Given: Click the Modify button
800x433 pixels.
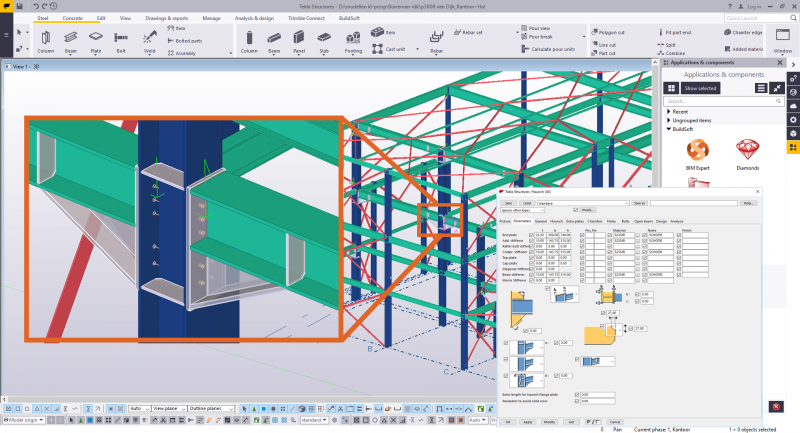Looking at the screenshot, I should point(549,422).
